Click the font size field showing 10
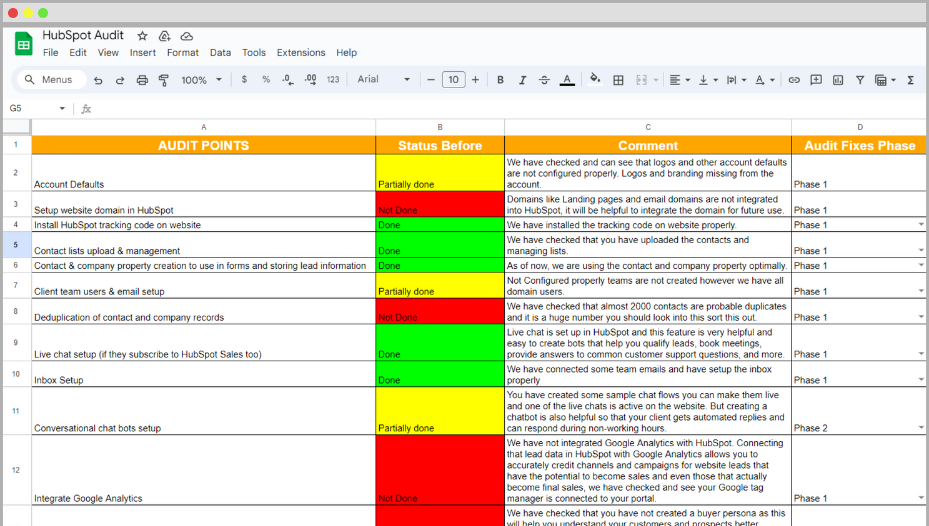This screenshot has width=929, height=526. pyautogui.click(x=453, y=79)
